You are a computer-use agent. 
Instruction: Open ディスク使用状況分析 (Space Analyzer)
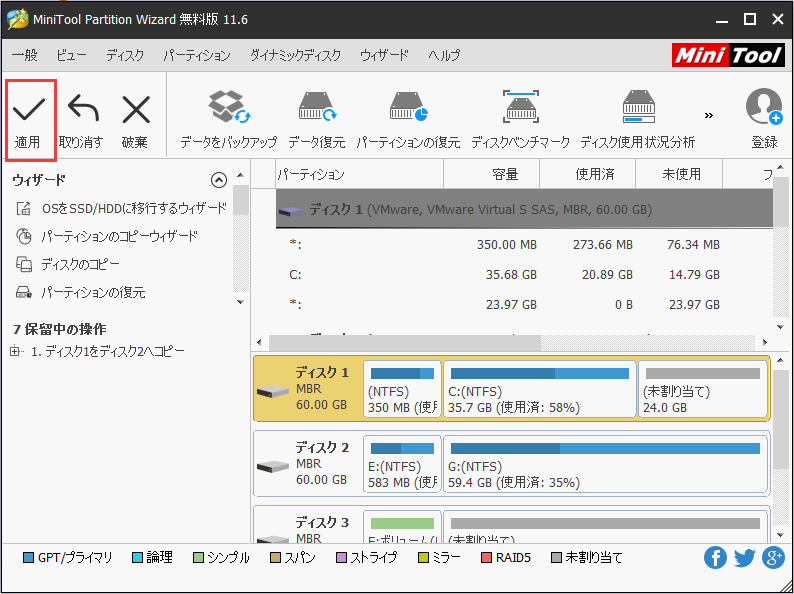point(637,108)
